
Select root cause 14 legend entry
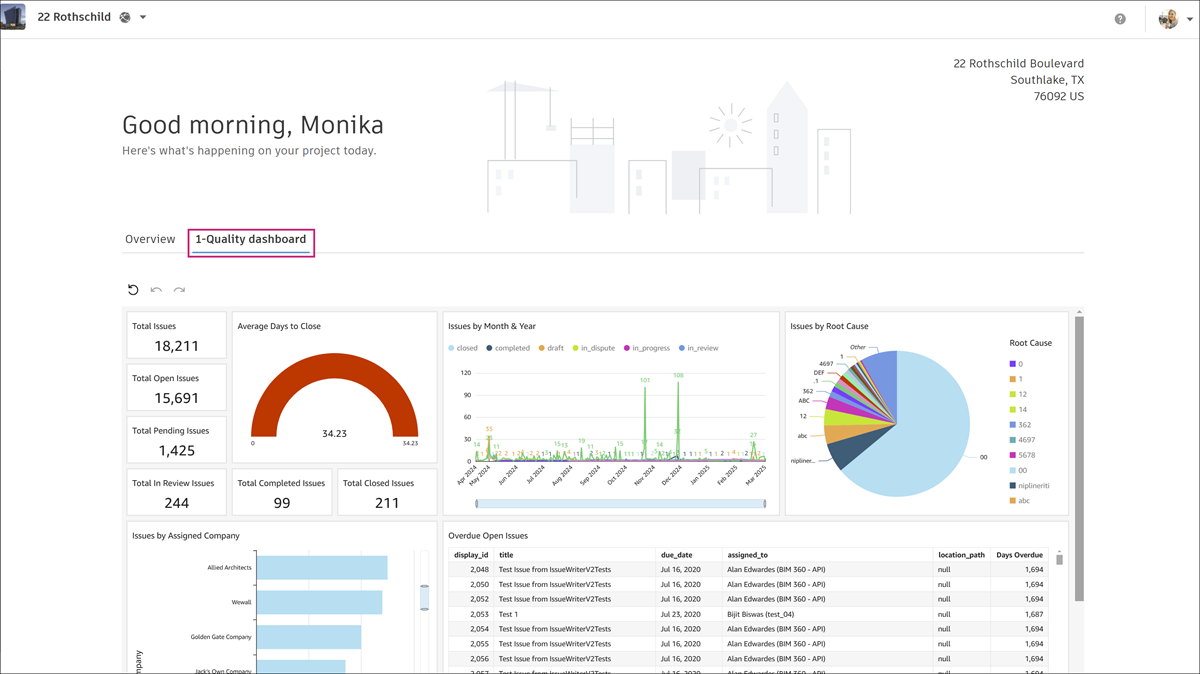point(1018,410)
